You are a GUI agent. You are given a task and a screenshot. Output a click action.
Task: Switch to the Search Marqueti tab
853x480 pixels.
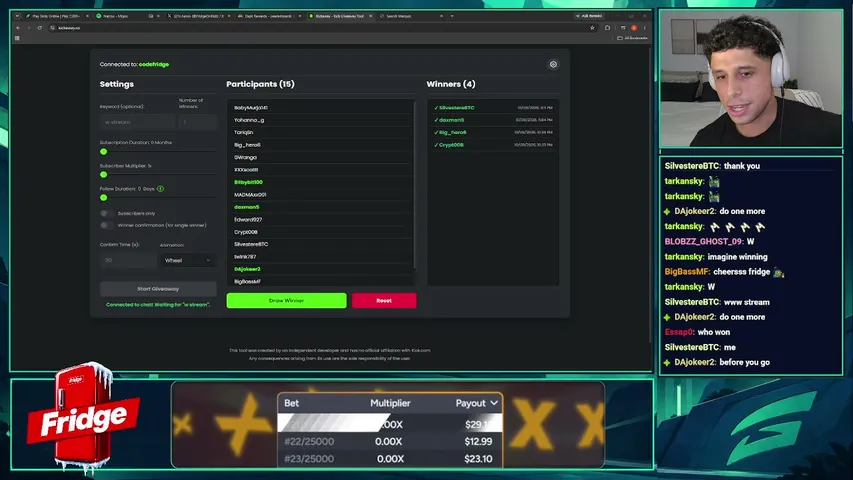pos(410,16)
